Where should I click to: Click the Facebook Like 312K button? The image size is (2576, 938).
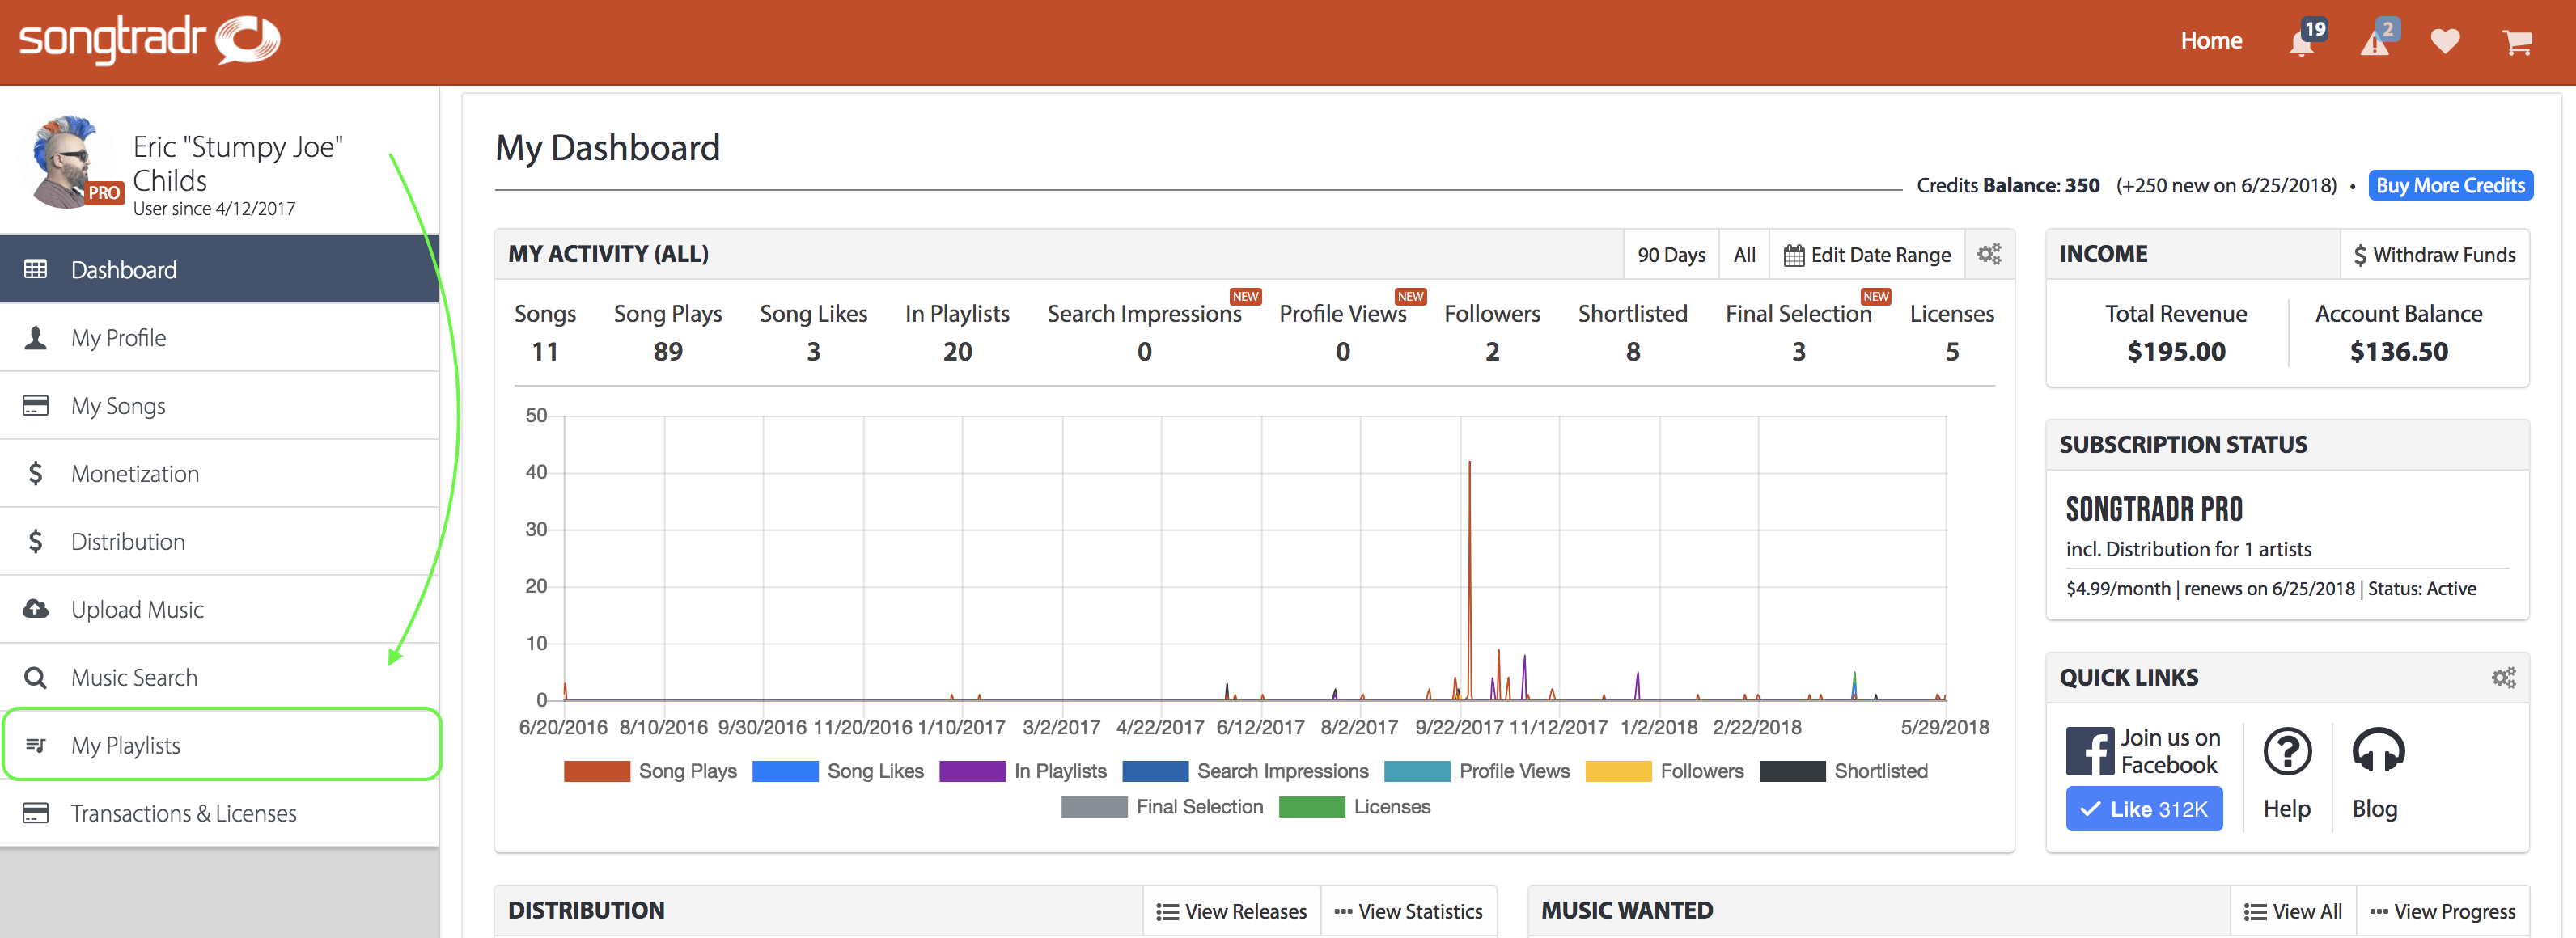pyautogui.click(x=2144, y=808)
